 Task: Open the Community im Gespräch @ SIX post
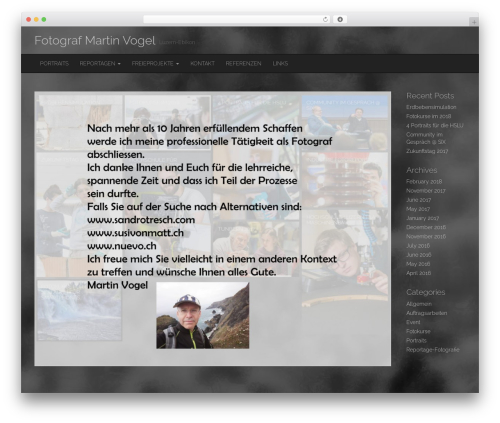coord(426,138)
